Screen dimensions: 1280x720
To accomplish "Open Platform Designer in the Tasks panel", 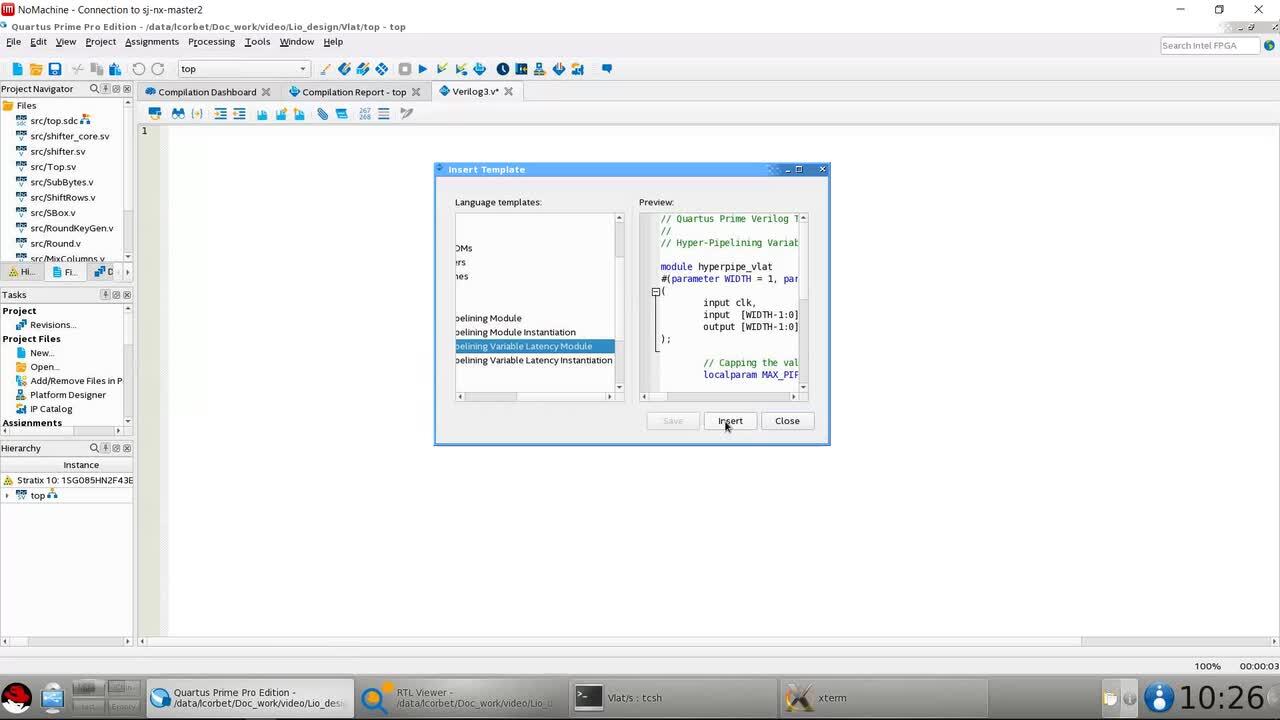I will [67, 395].
